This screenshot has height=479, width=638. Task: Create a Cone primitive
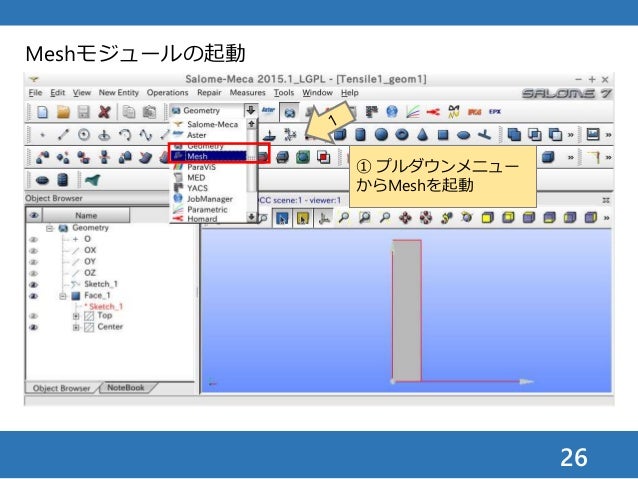(423, 134)
